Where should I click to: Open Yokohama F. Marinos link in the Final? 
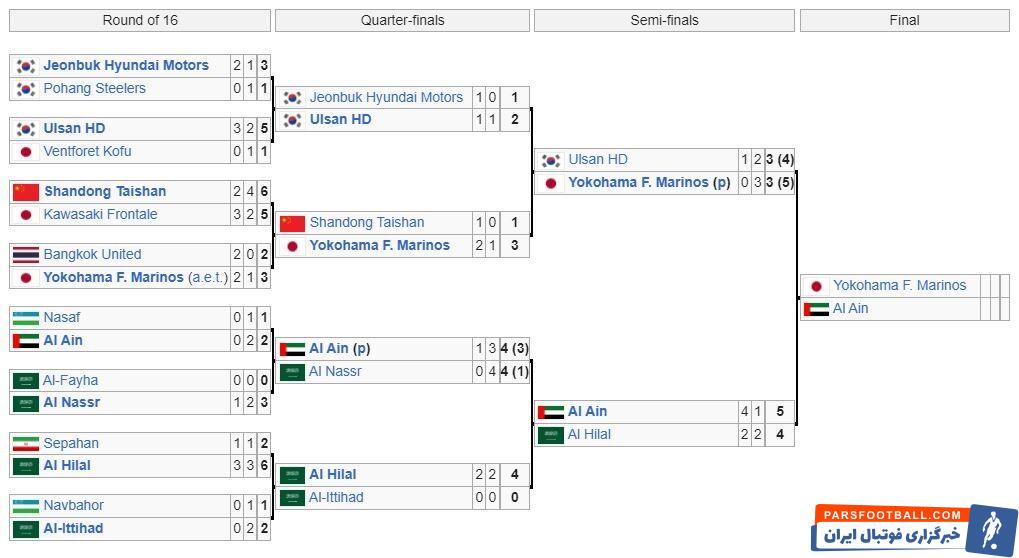pos(899,285)
